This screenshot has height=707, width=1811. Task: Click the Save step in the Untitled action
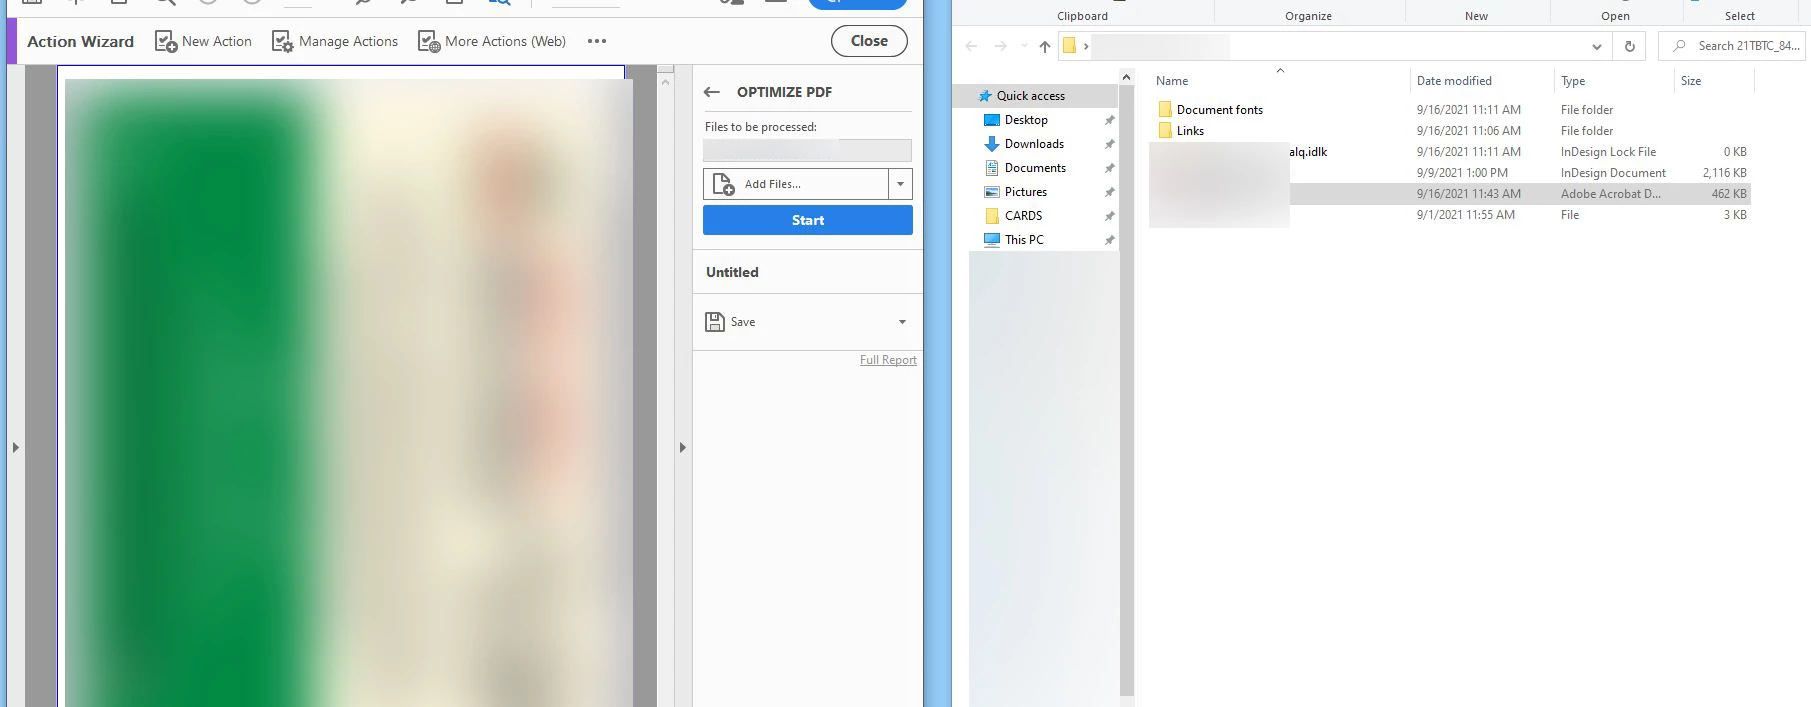point(732,322)
